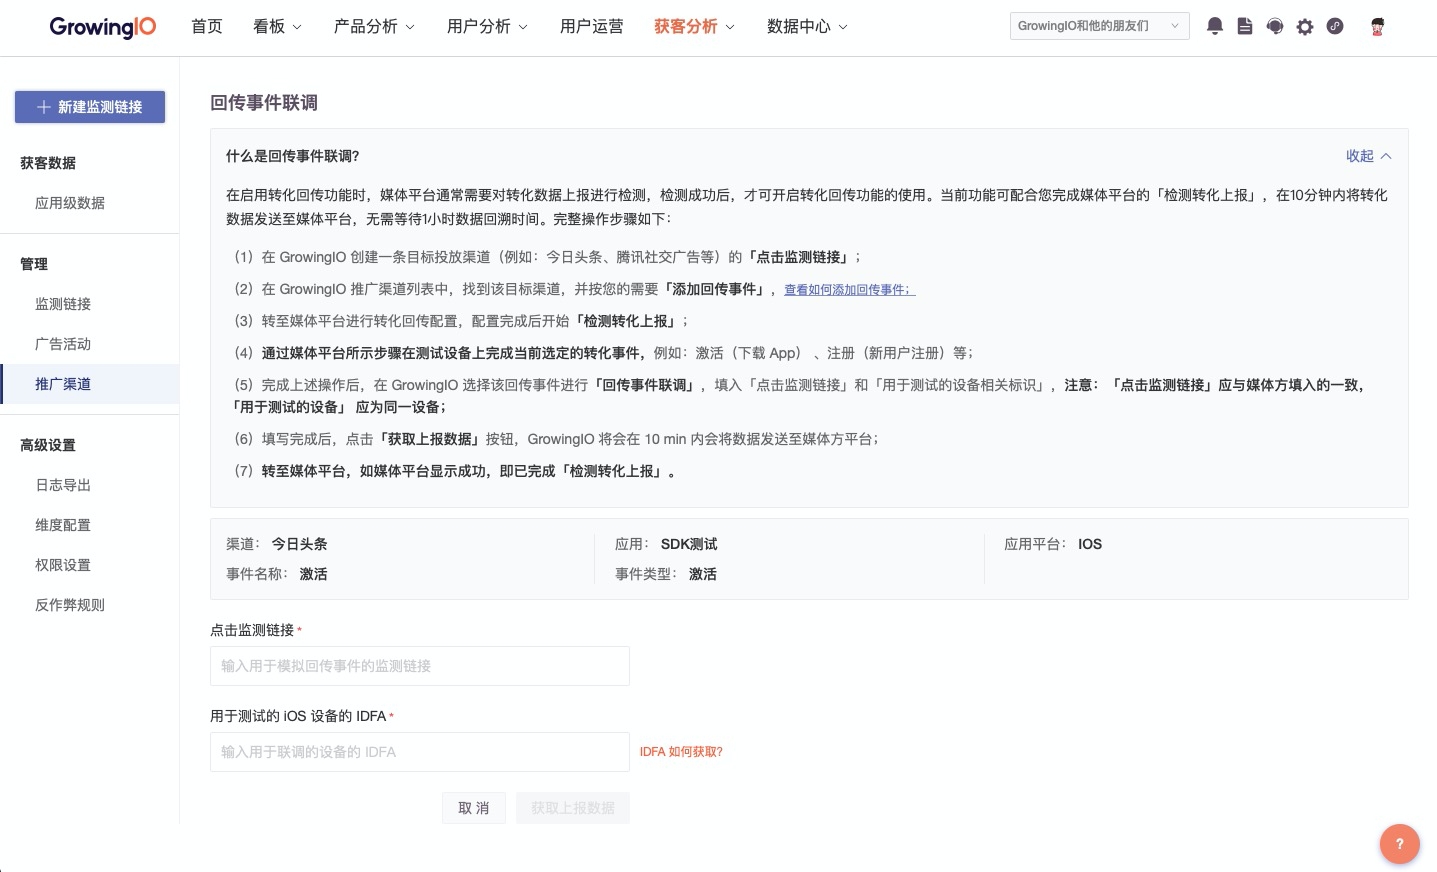Open settings via the gear icon
The height and width of the screenshot is (872, 1437).
coord(1304,27)
